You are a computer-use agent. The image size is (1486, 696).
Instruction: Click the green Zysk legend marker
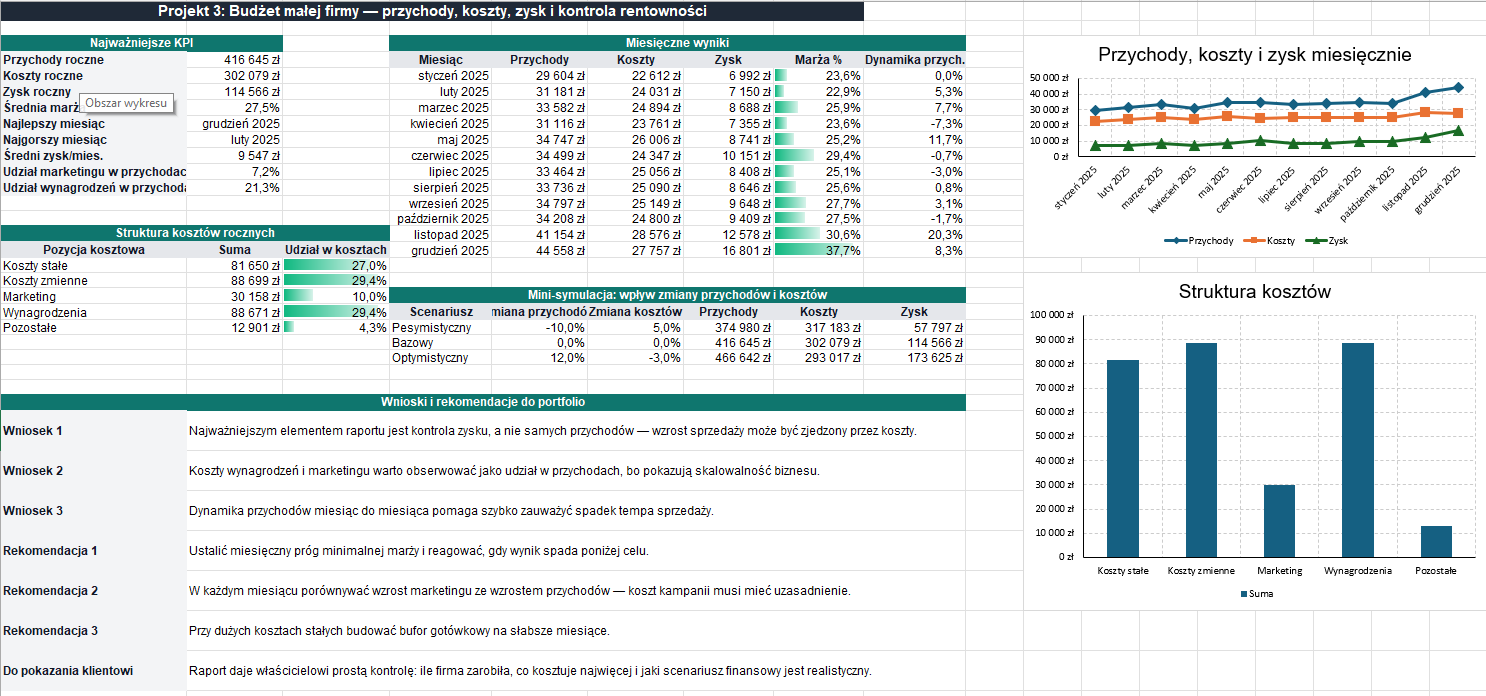[1317, 241]
